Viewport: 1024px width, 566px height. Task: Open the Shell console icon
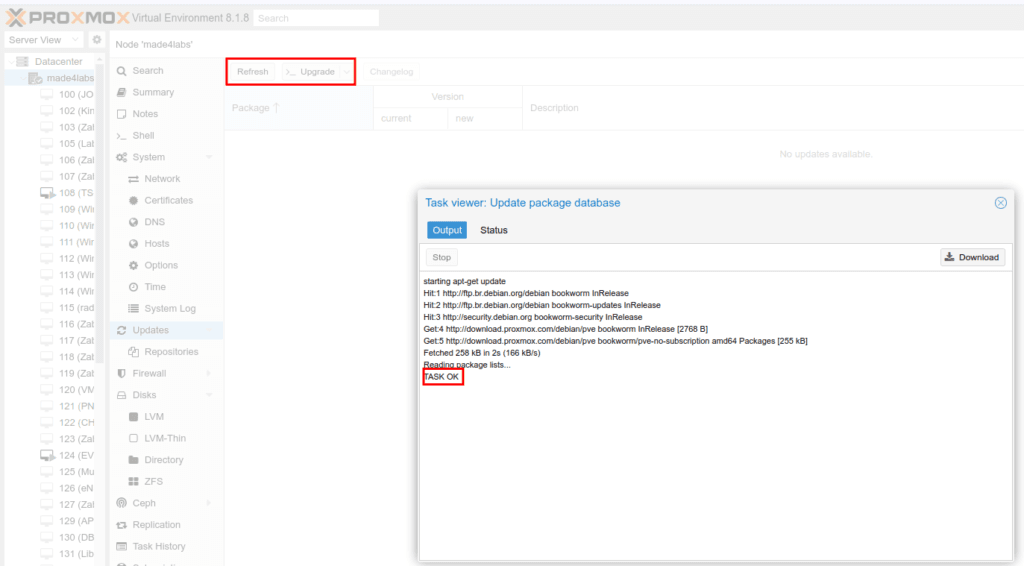[121, 136]
